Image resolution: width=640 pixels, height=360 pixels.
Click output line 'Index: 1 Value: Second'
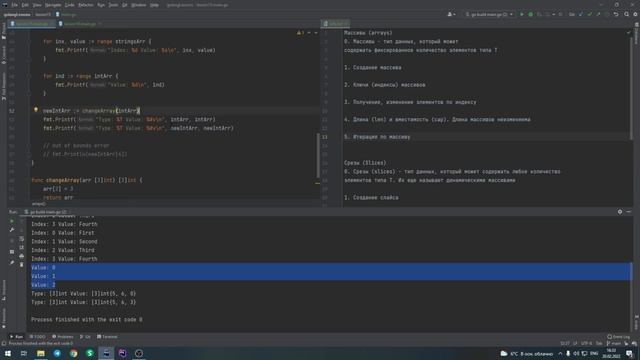pos(64,242)
